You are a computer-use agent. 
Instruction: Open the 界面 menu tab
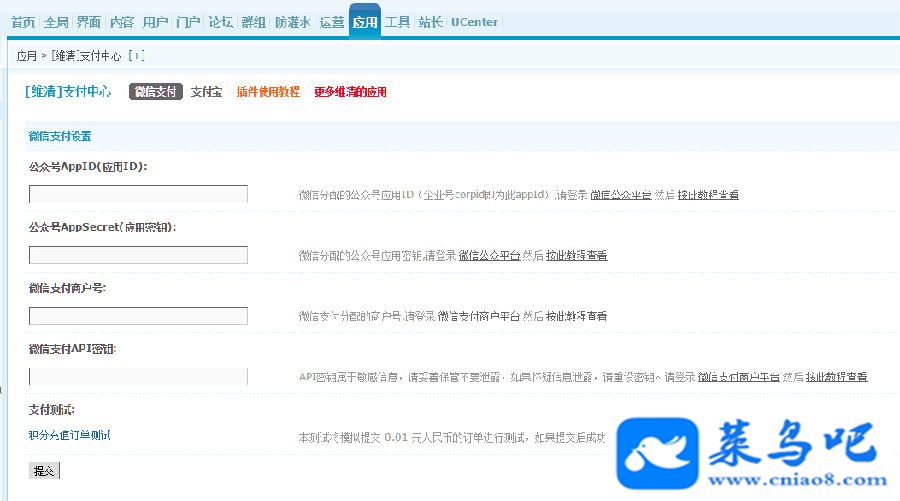click(x=89, y=22)
